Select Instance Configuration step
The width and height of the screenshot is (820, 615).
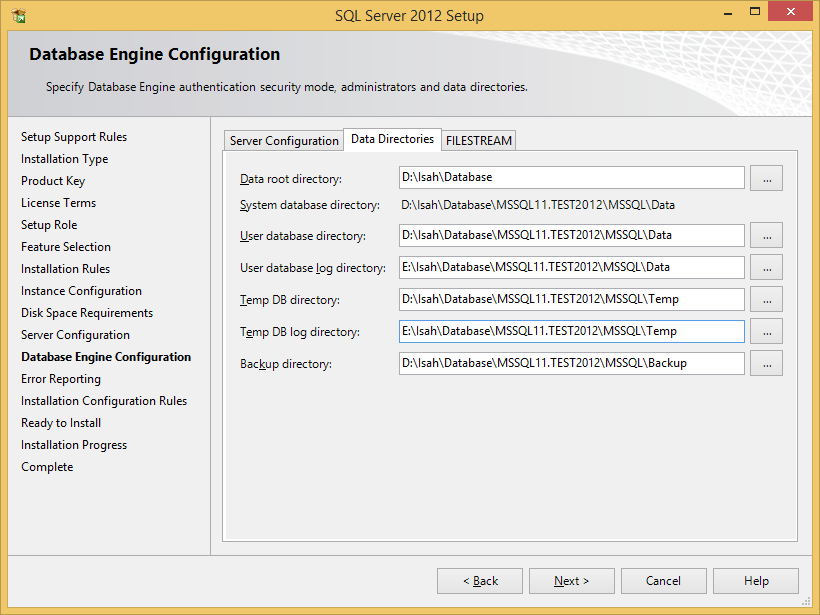tap(81, 291)
